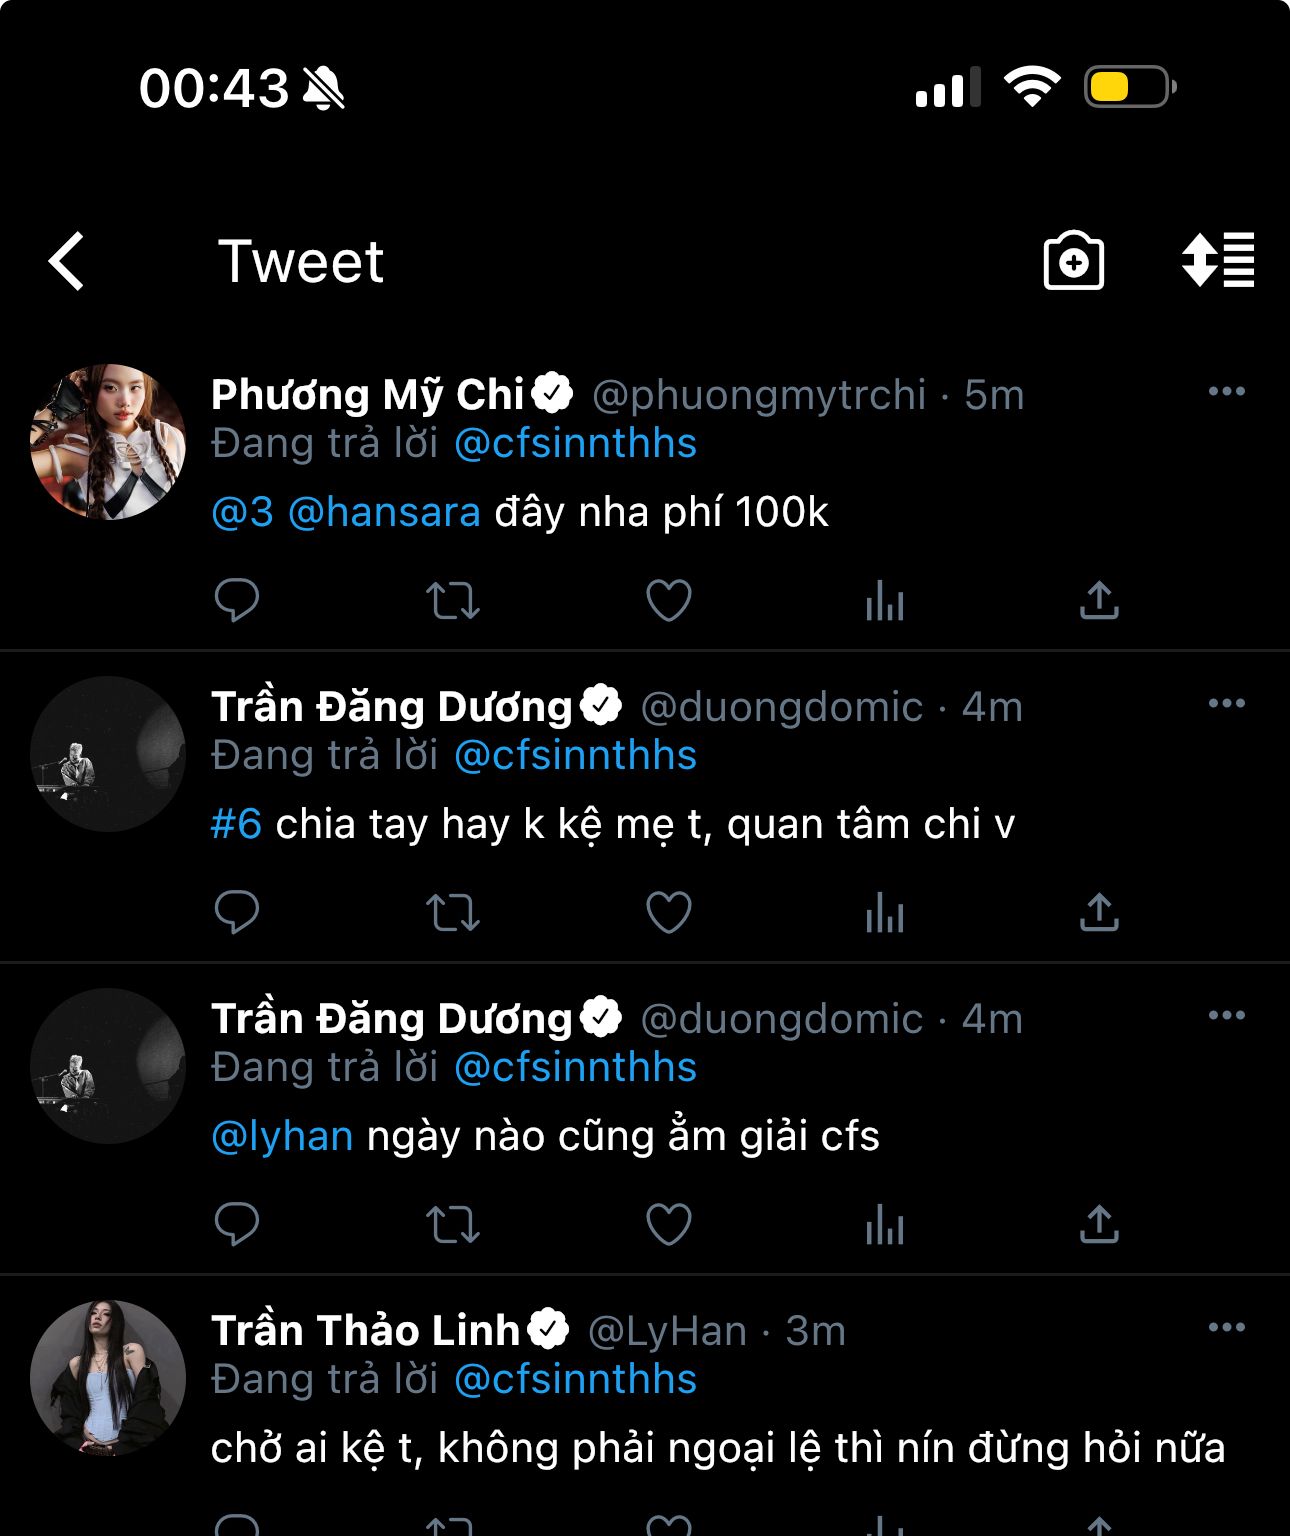View Phương Mỹ Chi's profile picture
Screen dimensions: 1290x1536
(x=108, y=442)
